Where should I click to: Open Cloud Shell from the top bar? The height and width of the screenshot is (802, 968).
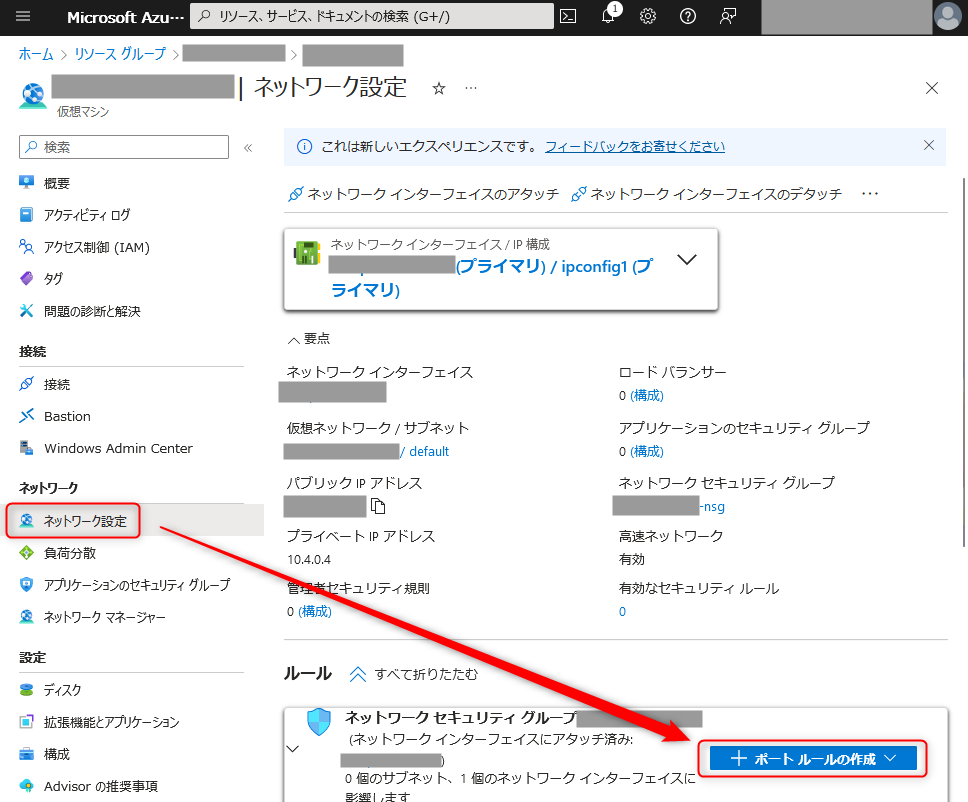coord(568,17)
